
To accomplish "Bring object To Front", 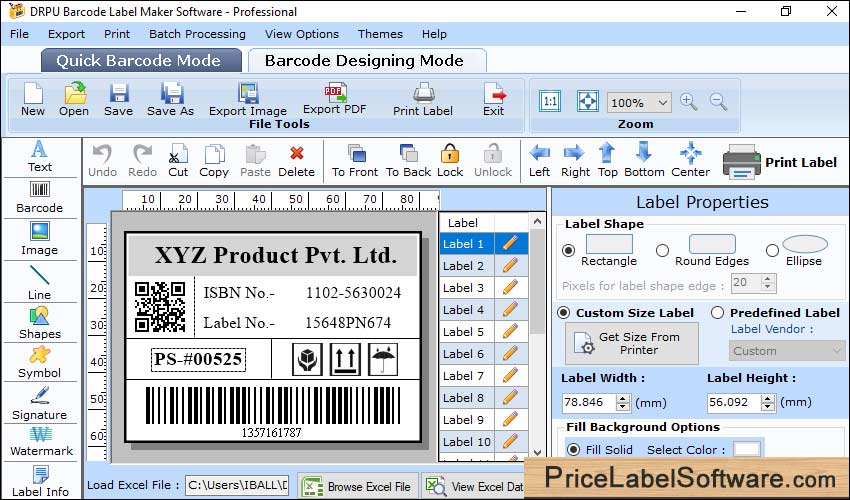I will click(355, 160).
